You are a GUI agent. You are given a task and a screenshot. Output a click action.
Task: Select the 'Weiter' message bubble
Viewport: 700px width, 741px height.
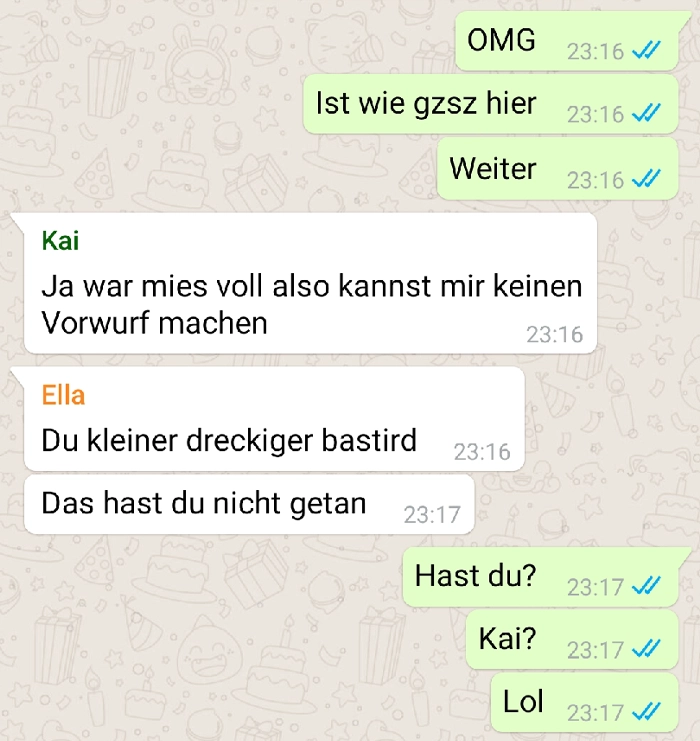point(558,169)
